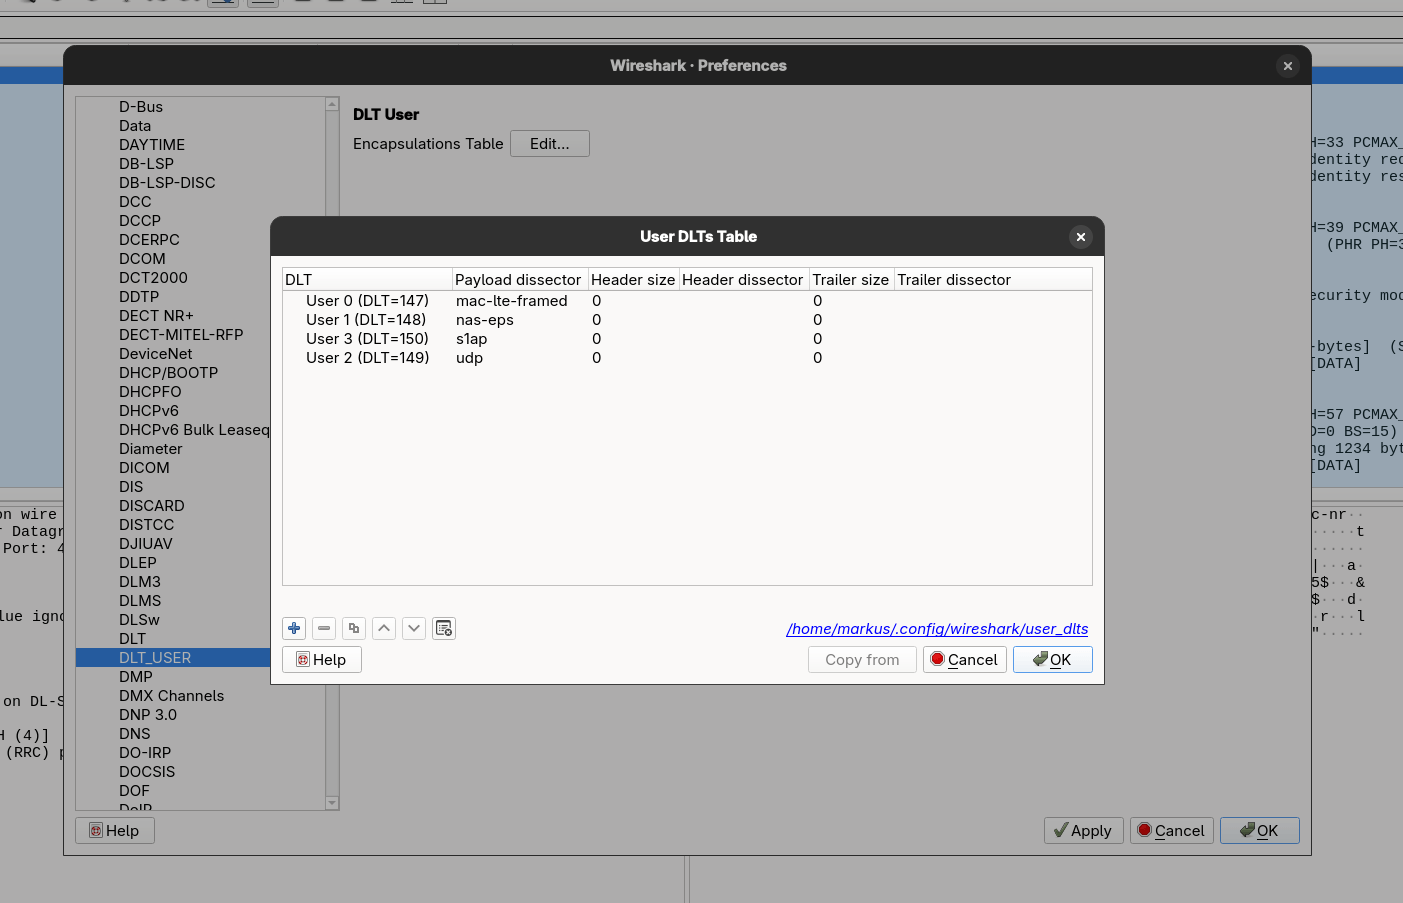Cancel the User DLTs Table dialog
The width and height of the screenshot is (1403, 903).
tap(964, 659)
